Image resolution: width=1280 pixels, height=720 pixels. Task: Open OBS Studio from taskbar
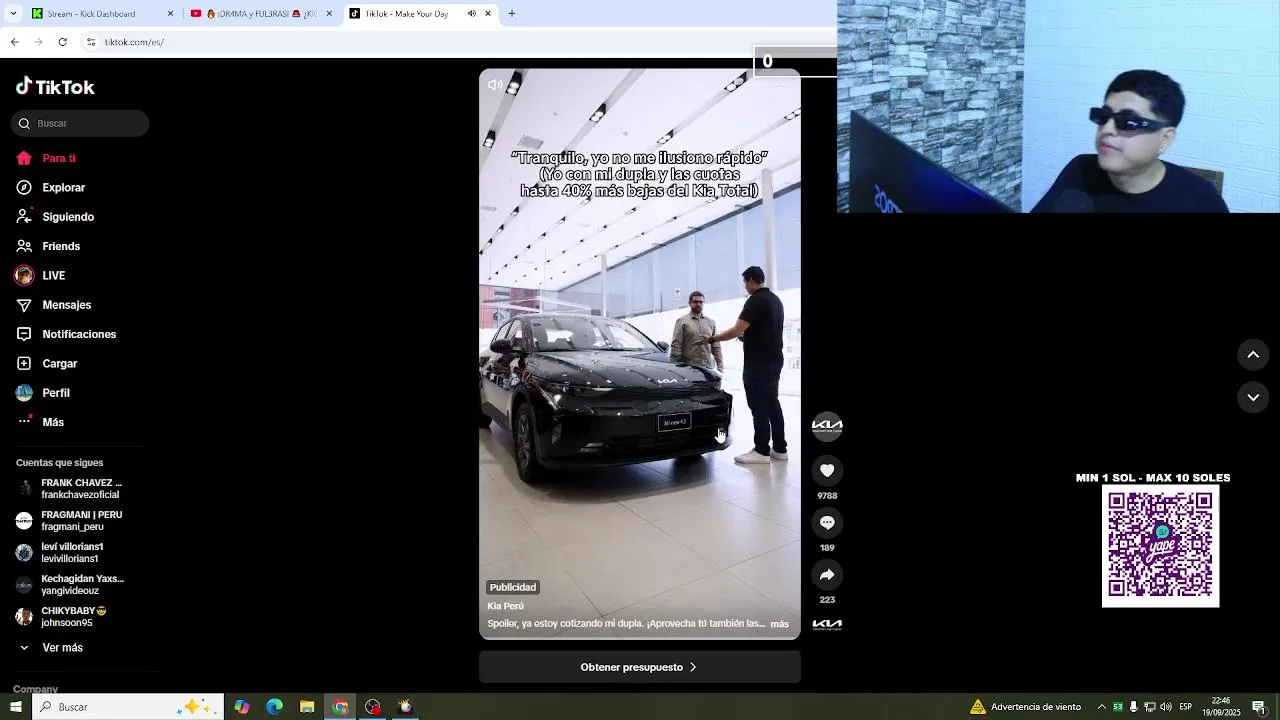tap(373, 707)
